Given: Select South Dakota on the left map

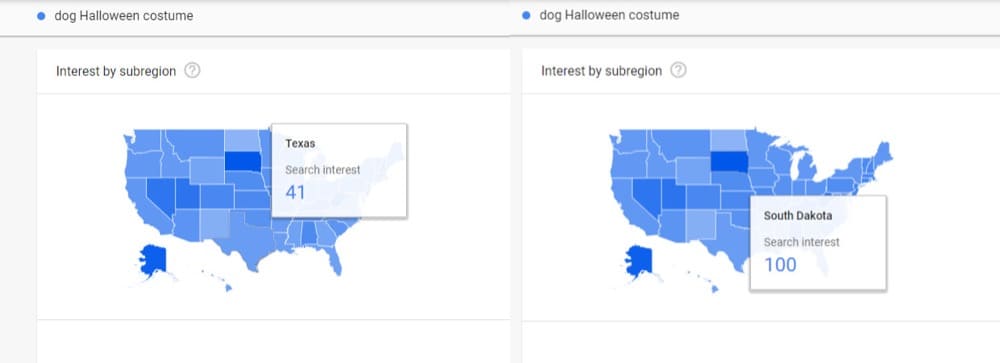Looking at the screenshot, I should coord(242,161).
